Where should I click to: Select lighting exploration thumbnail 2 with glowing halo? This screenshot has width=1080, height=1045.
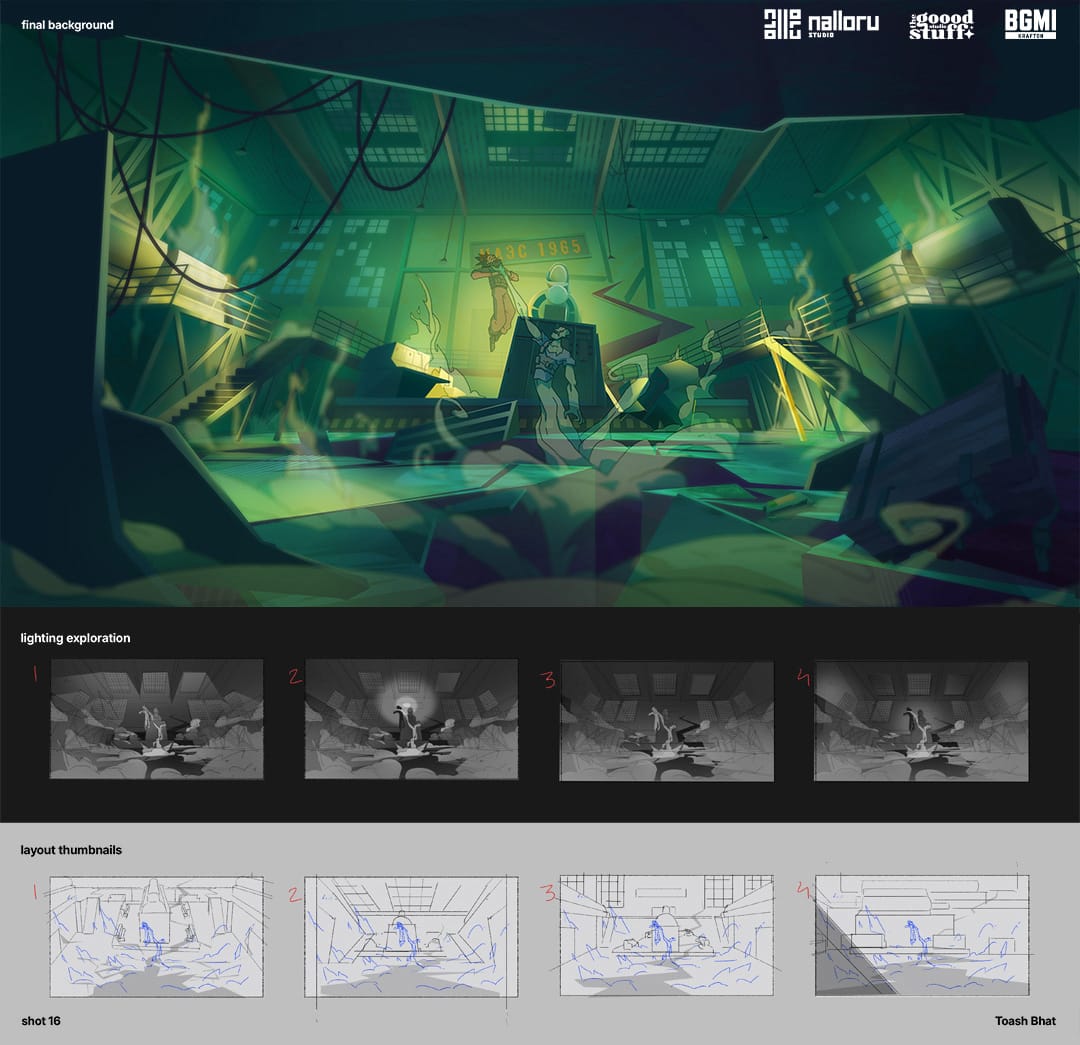411,719
